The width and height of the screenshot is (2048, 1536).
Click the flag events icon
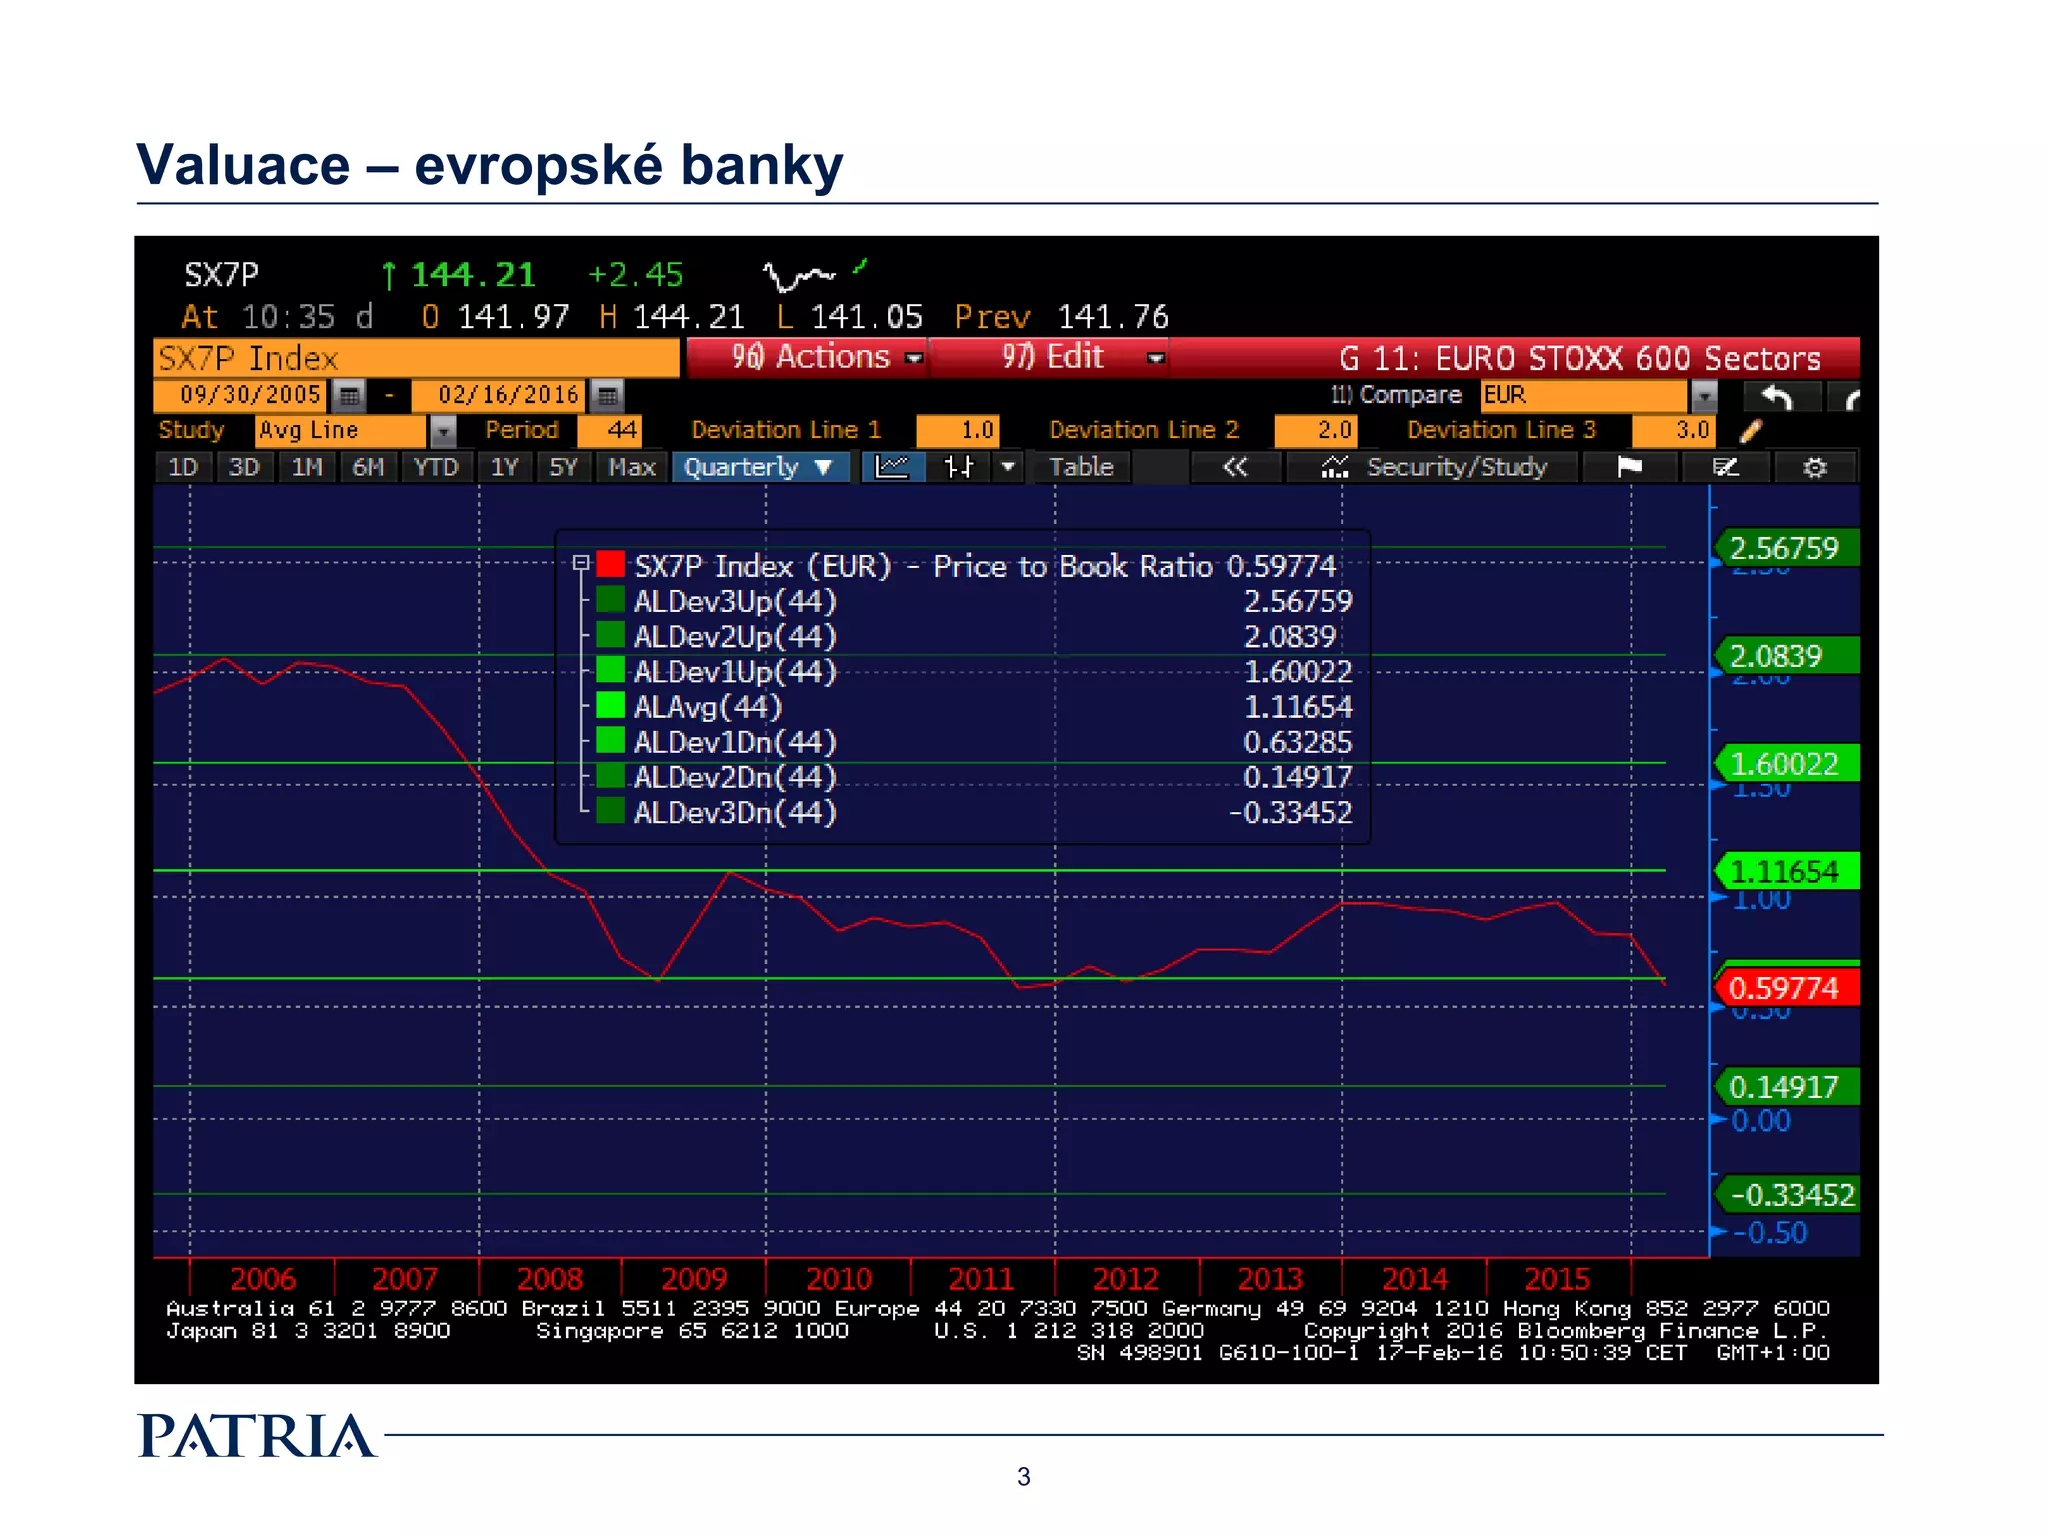click(1629, 467)
